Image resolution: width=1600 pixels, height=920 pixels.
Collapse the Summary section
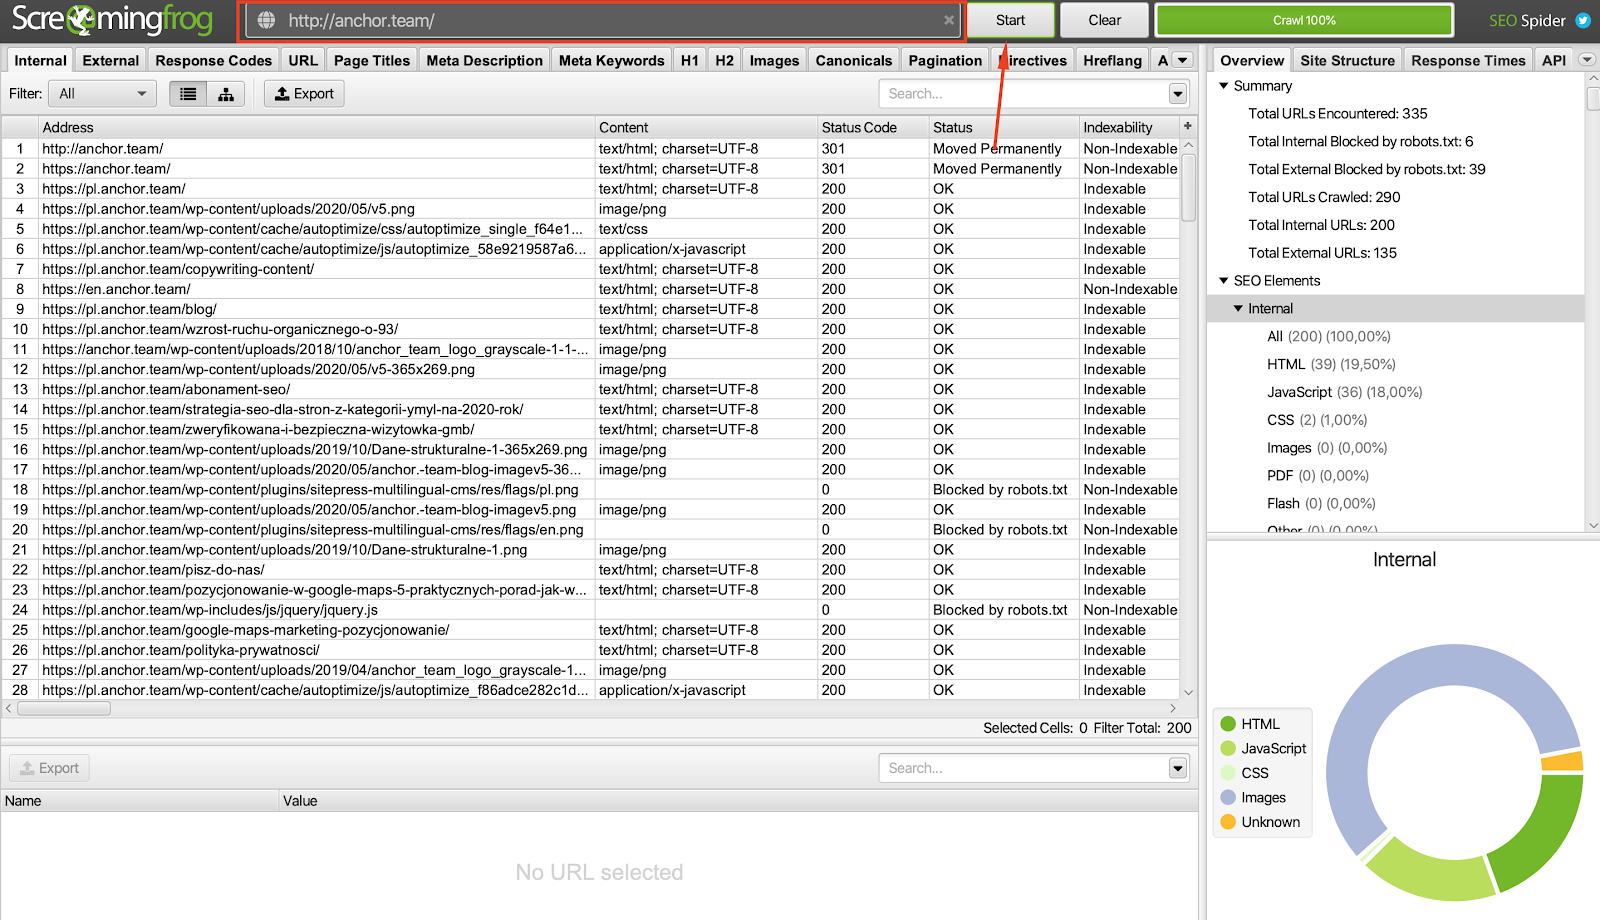[1224, 86]
